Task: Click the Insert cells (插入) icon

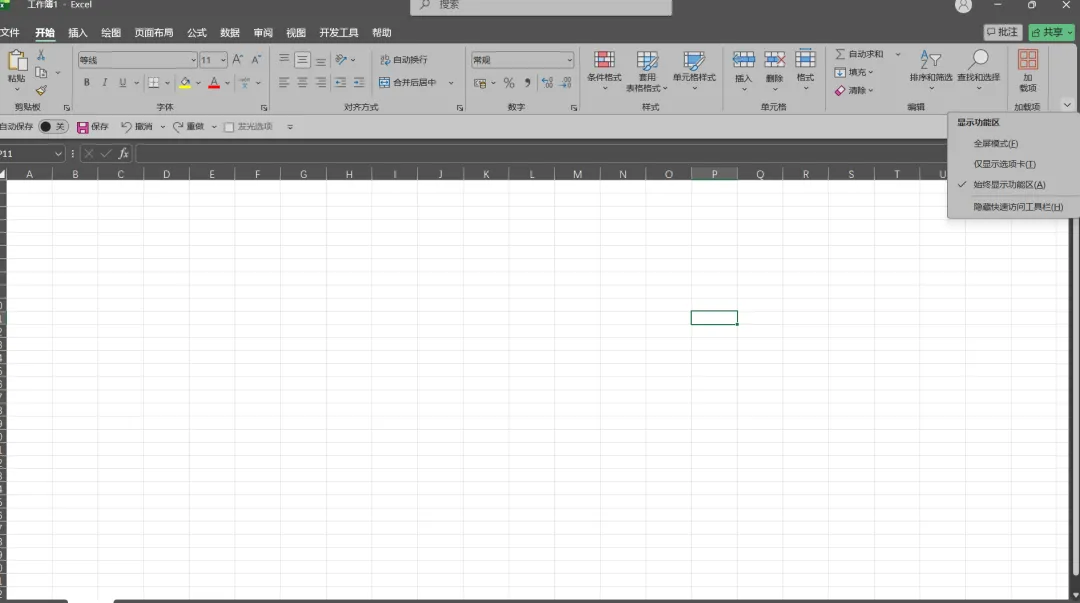Action: point(743,59)
